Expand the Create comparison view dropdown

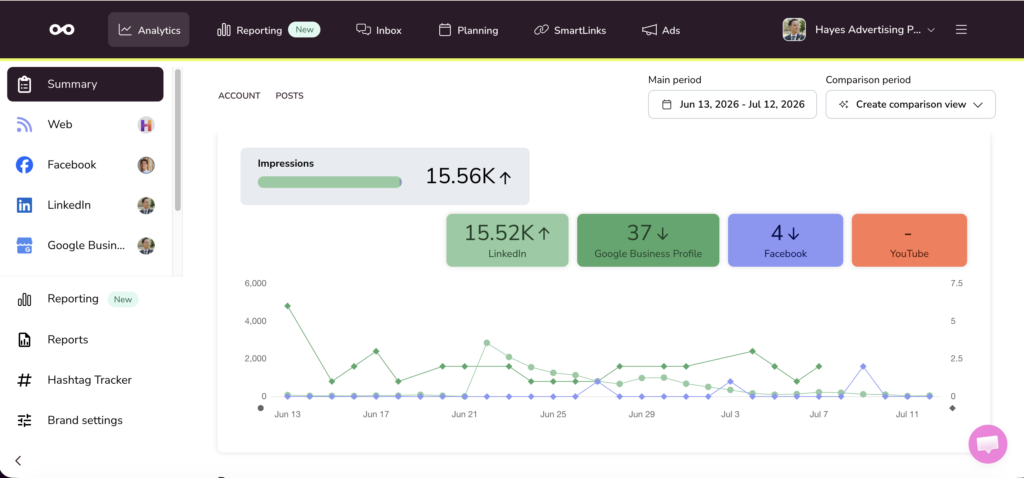[910, 104]
